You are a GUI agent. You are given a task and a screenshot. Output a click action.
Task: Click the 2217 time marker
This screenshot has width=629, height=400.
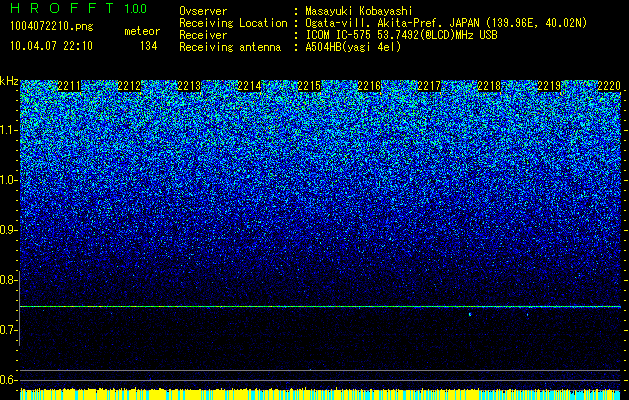(429, 86)
